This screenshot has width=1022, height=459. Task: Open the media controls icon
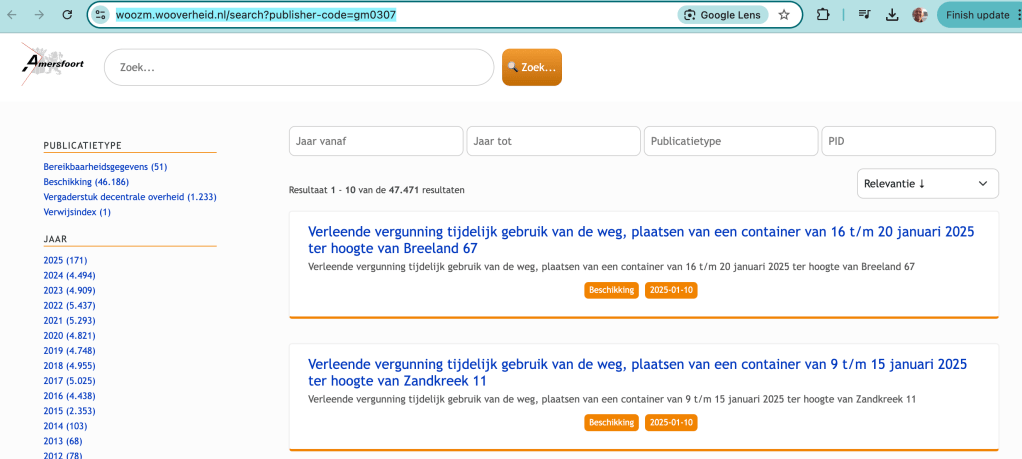click(x=864, y=15)
